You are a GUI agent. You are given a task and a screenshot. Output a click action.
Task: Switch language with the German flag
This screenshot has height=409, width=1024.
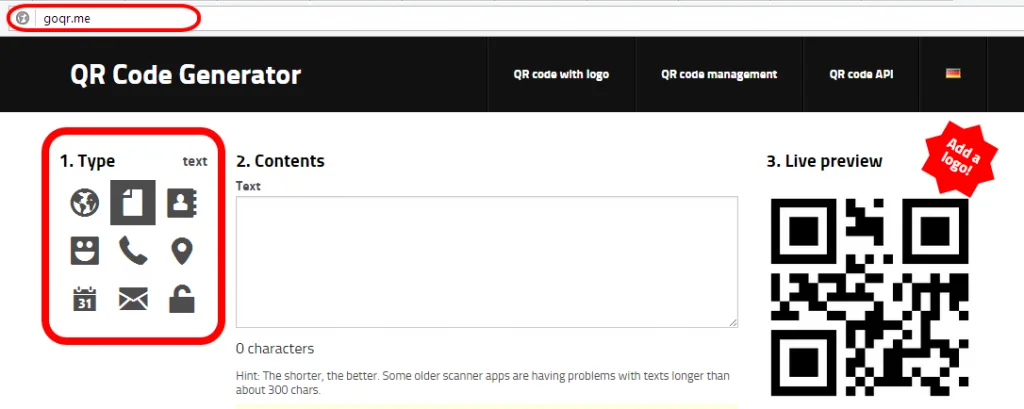(953, 74)
